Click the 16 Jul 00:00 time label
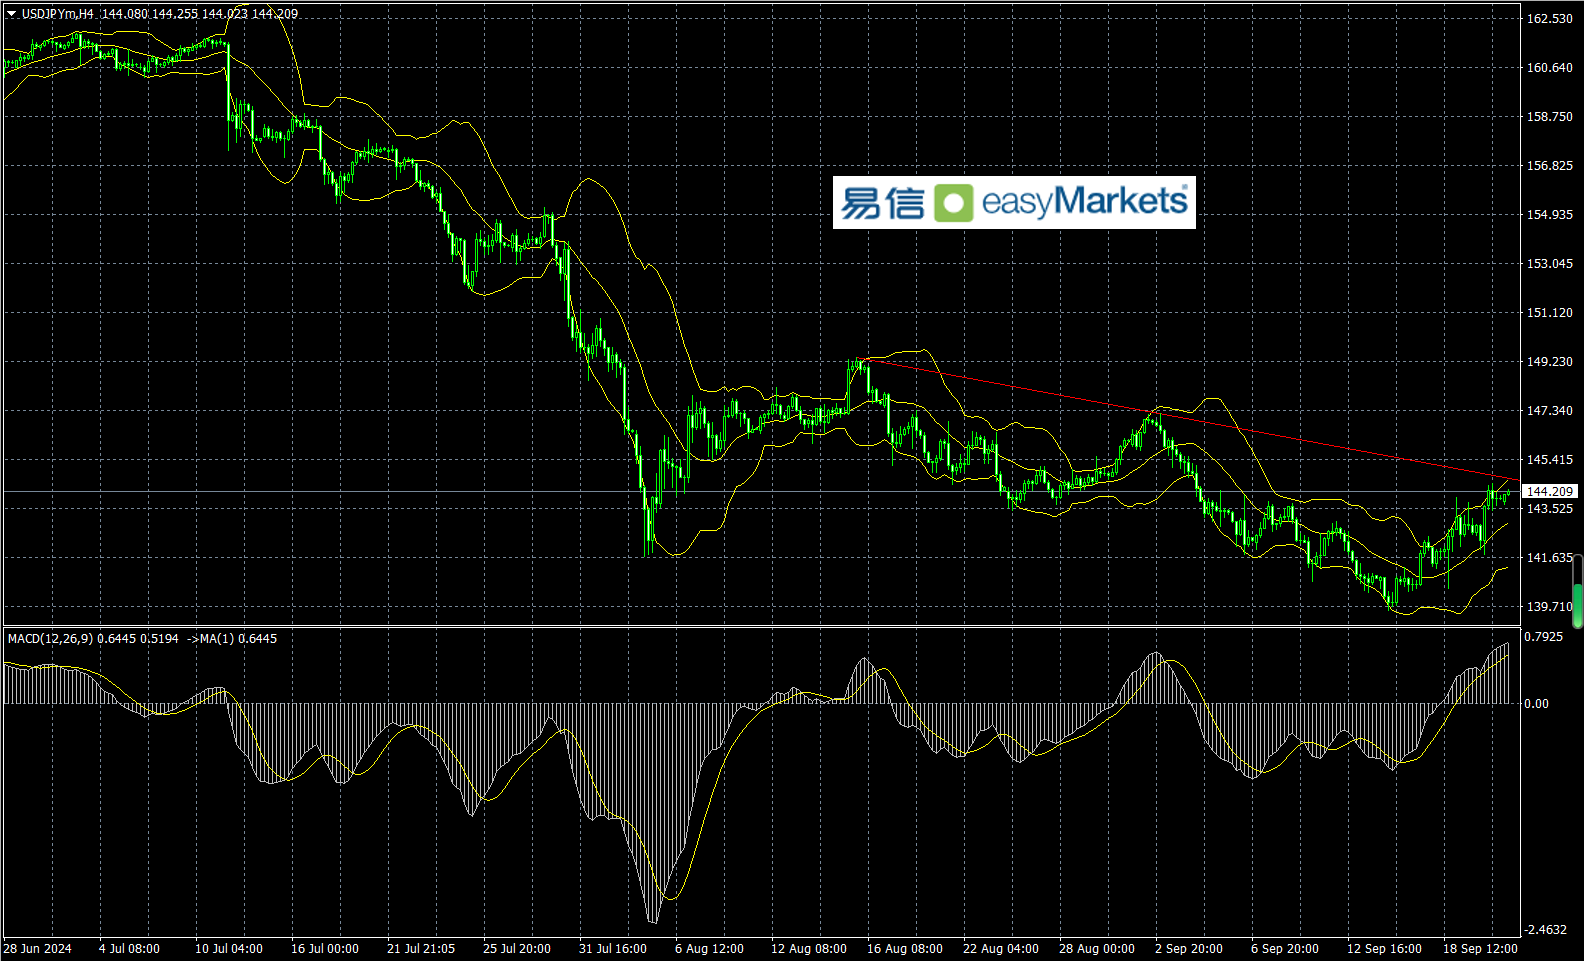Screen dimensions: 1584x961 click(x=325, y=948)
